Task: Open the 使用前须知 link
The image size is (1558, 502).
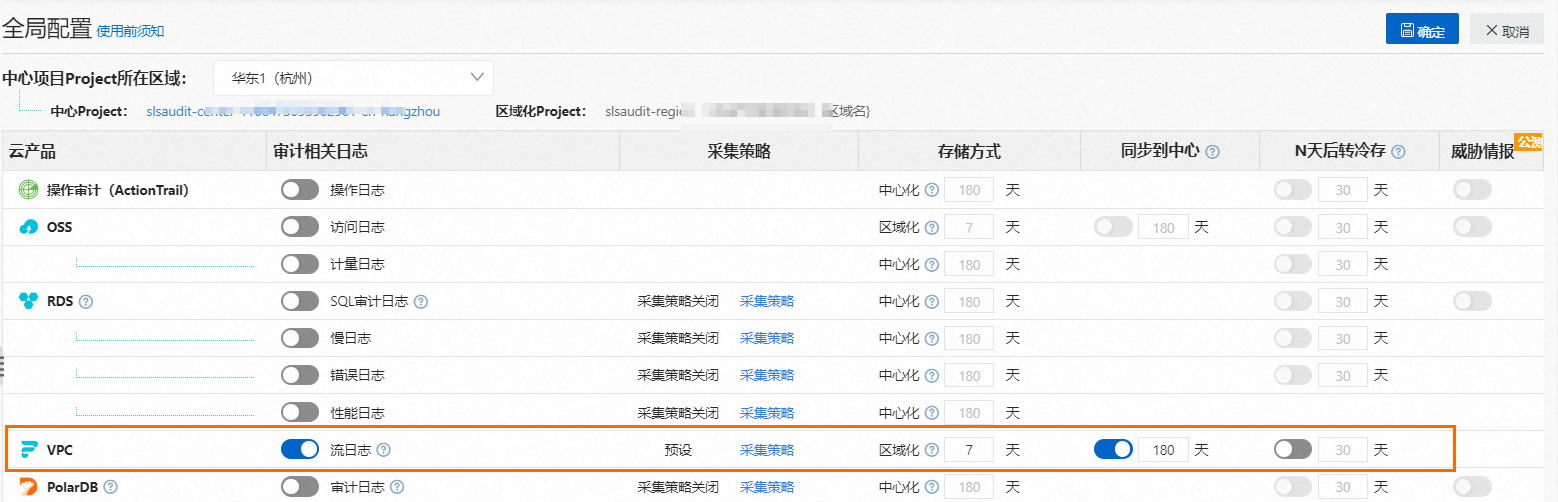Action: click(130, 31)
